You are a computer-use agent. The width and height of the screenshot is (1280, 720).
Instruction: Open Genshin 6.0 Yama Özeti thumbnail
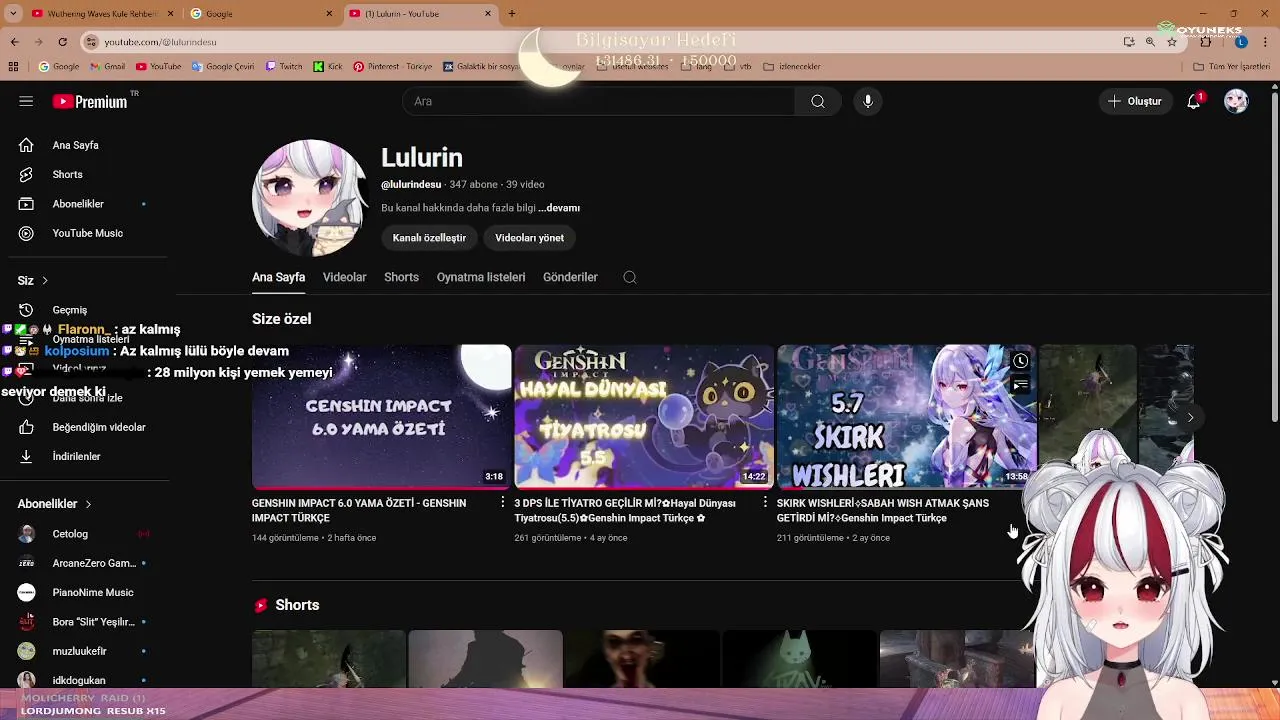pyautogui.click(x=381, y=417)
